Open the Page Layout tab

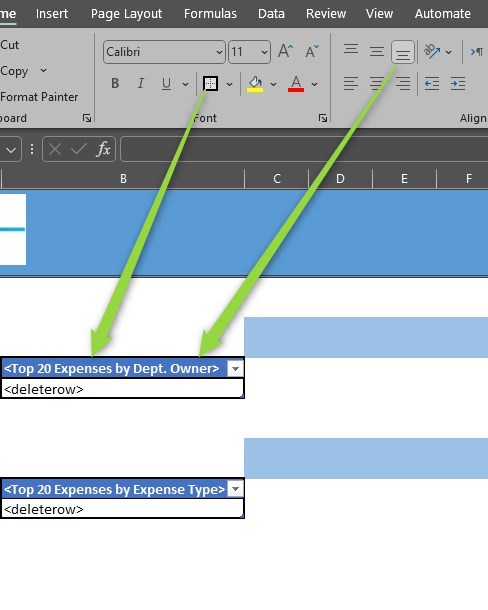[x=126, y=14]
